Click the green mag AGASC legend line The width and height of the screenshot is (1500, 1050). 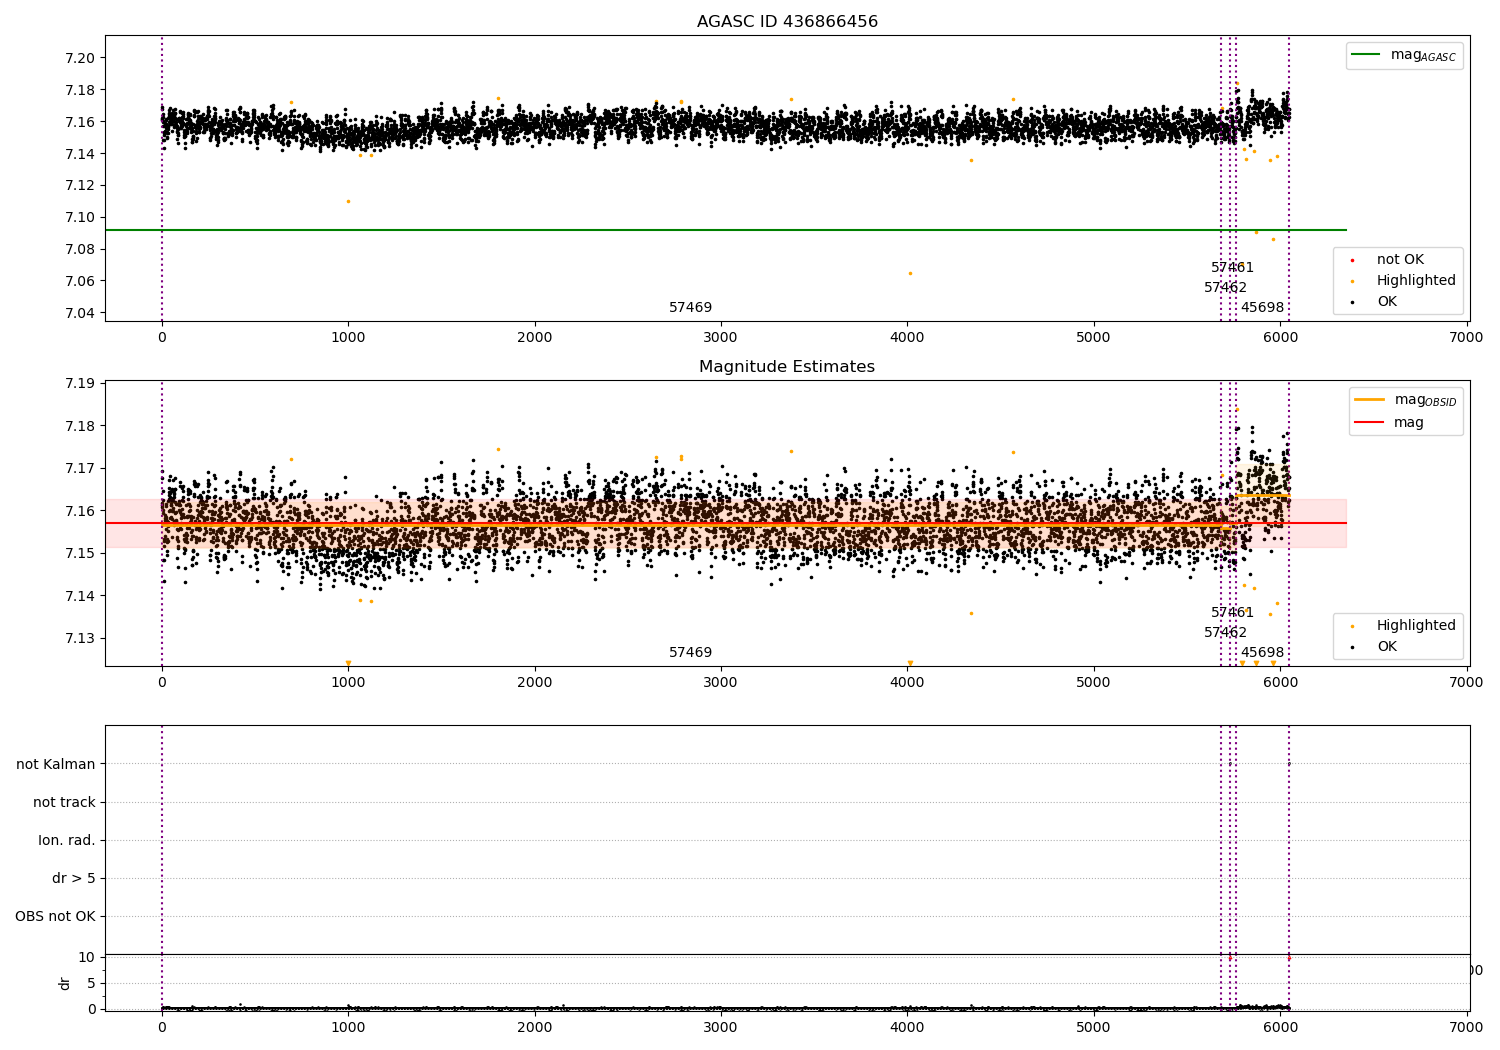[1365, 55]
